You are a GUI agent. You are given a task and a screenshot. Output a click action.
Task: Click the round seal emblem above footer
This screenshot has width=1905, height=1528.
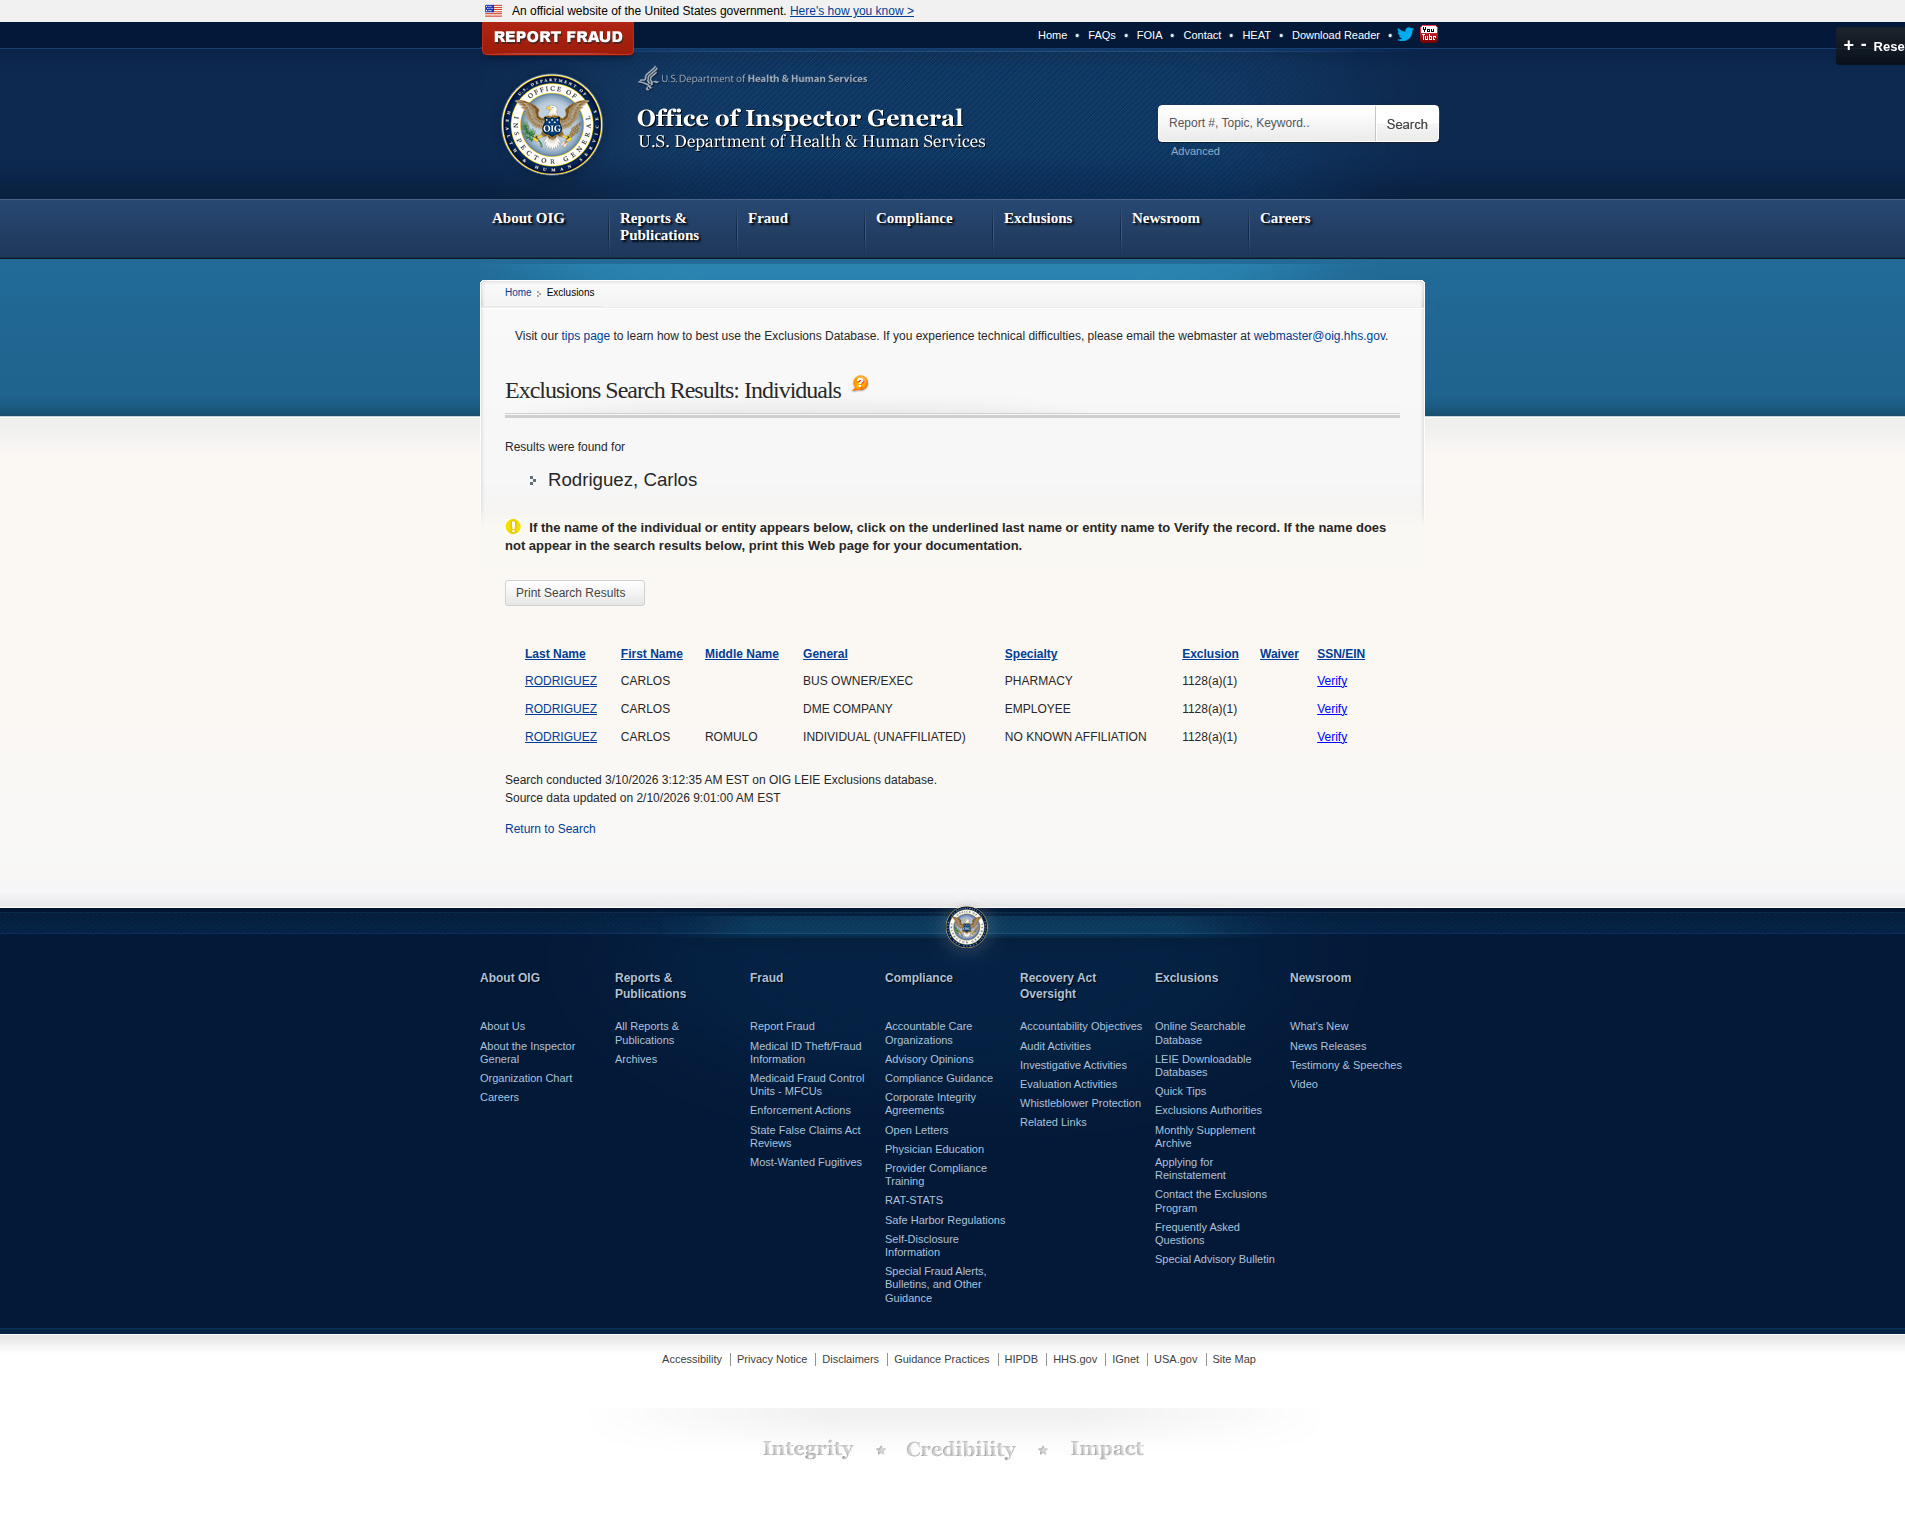coord(966,927)
